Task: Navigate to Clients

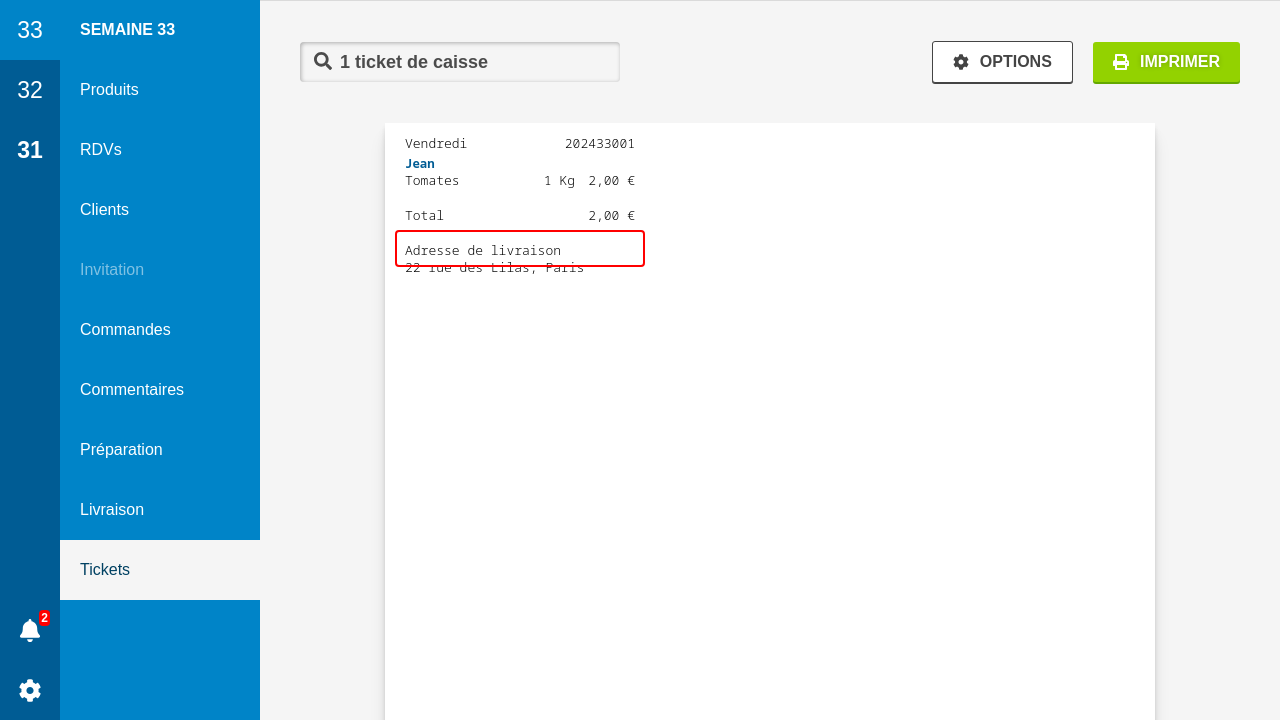Action: [x=104, y=210]
